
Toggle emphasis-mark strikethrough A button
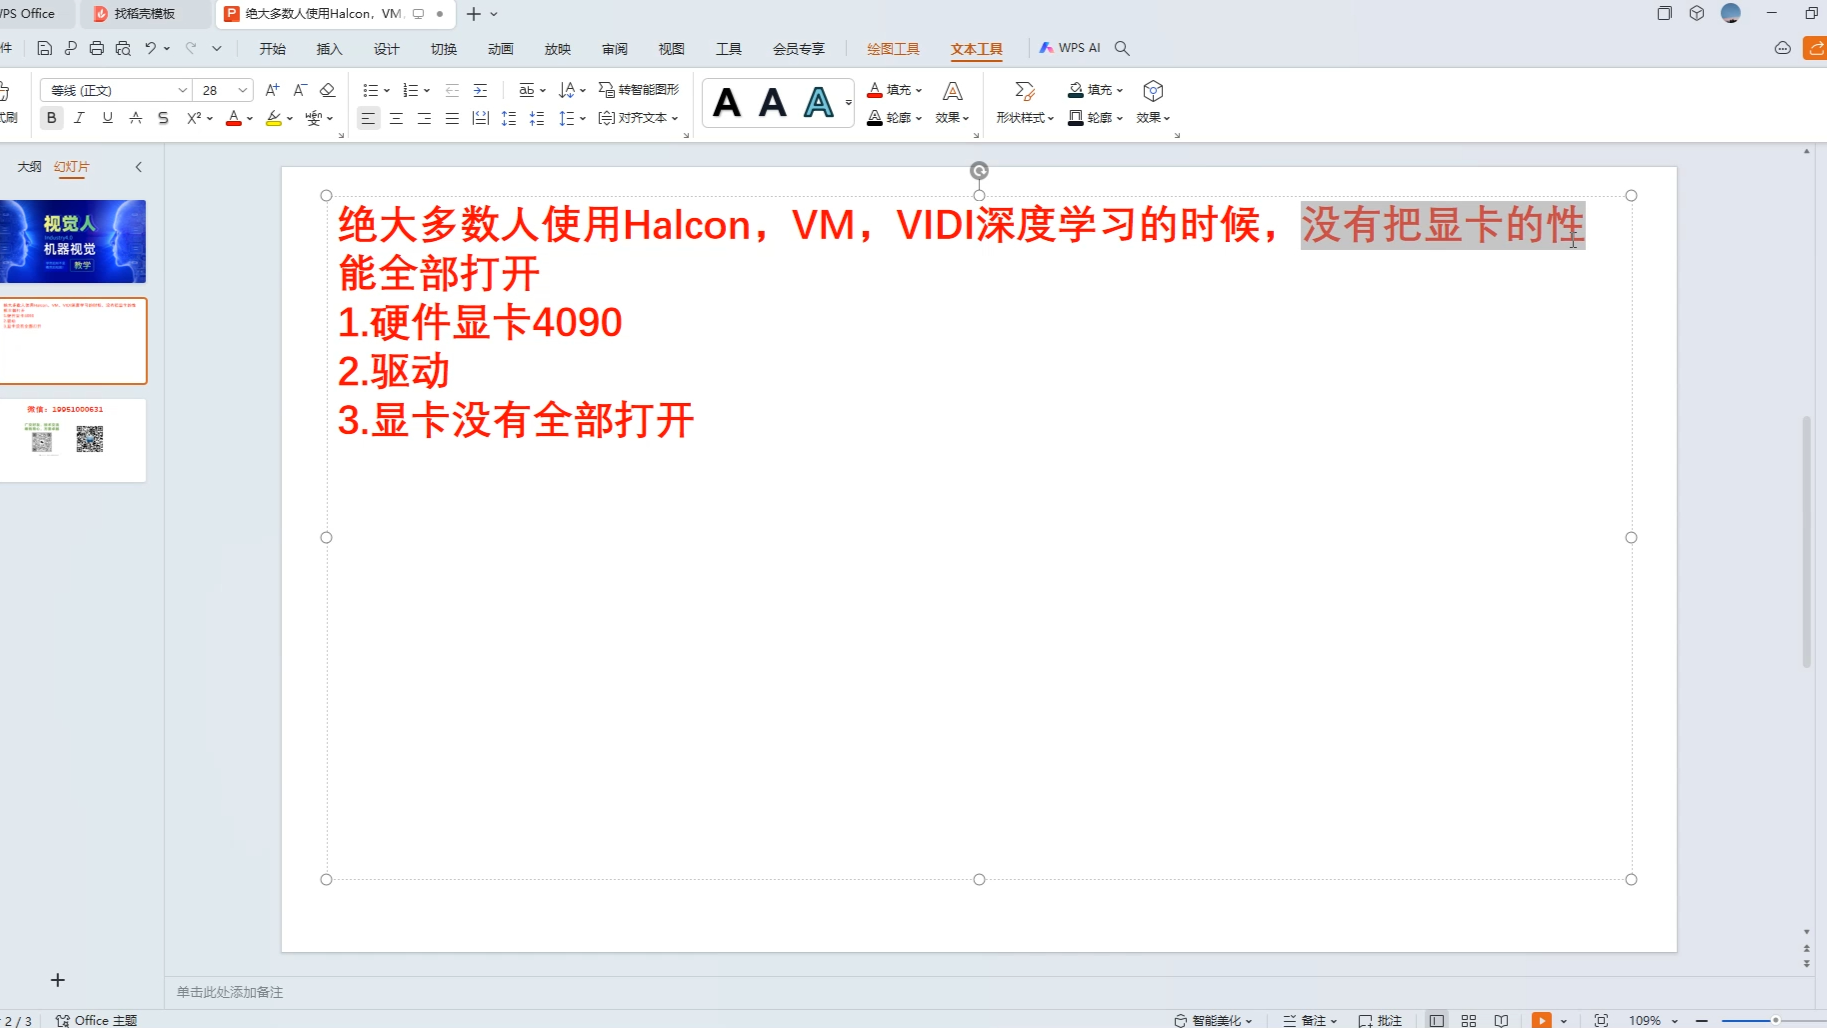[x=135, y=118]
